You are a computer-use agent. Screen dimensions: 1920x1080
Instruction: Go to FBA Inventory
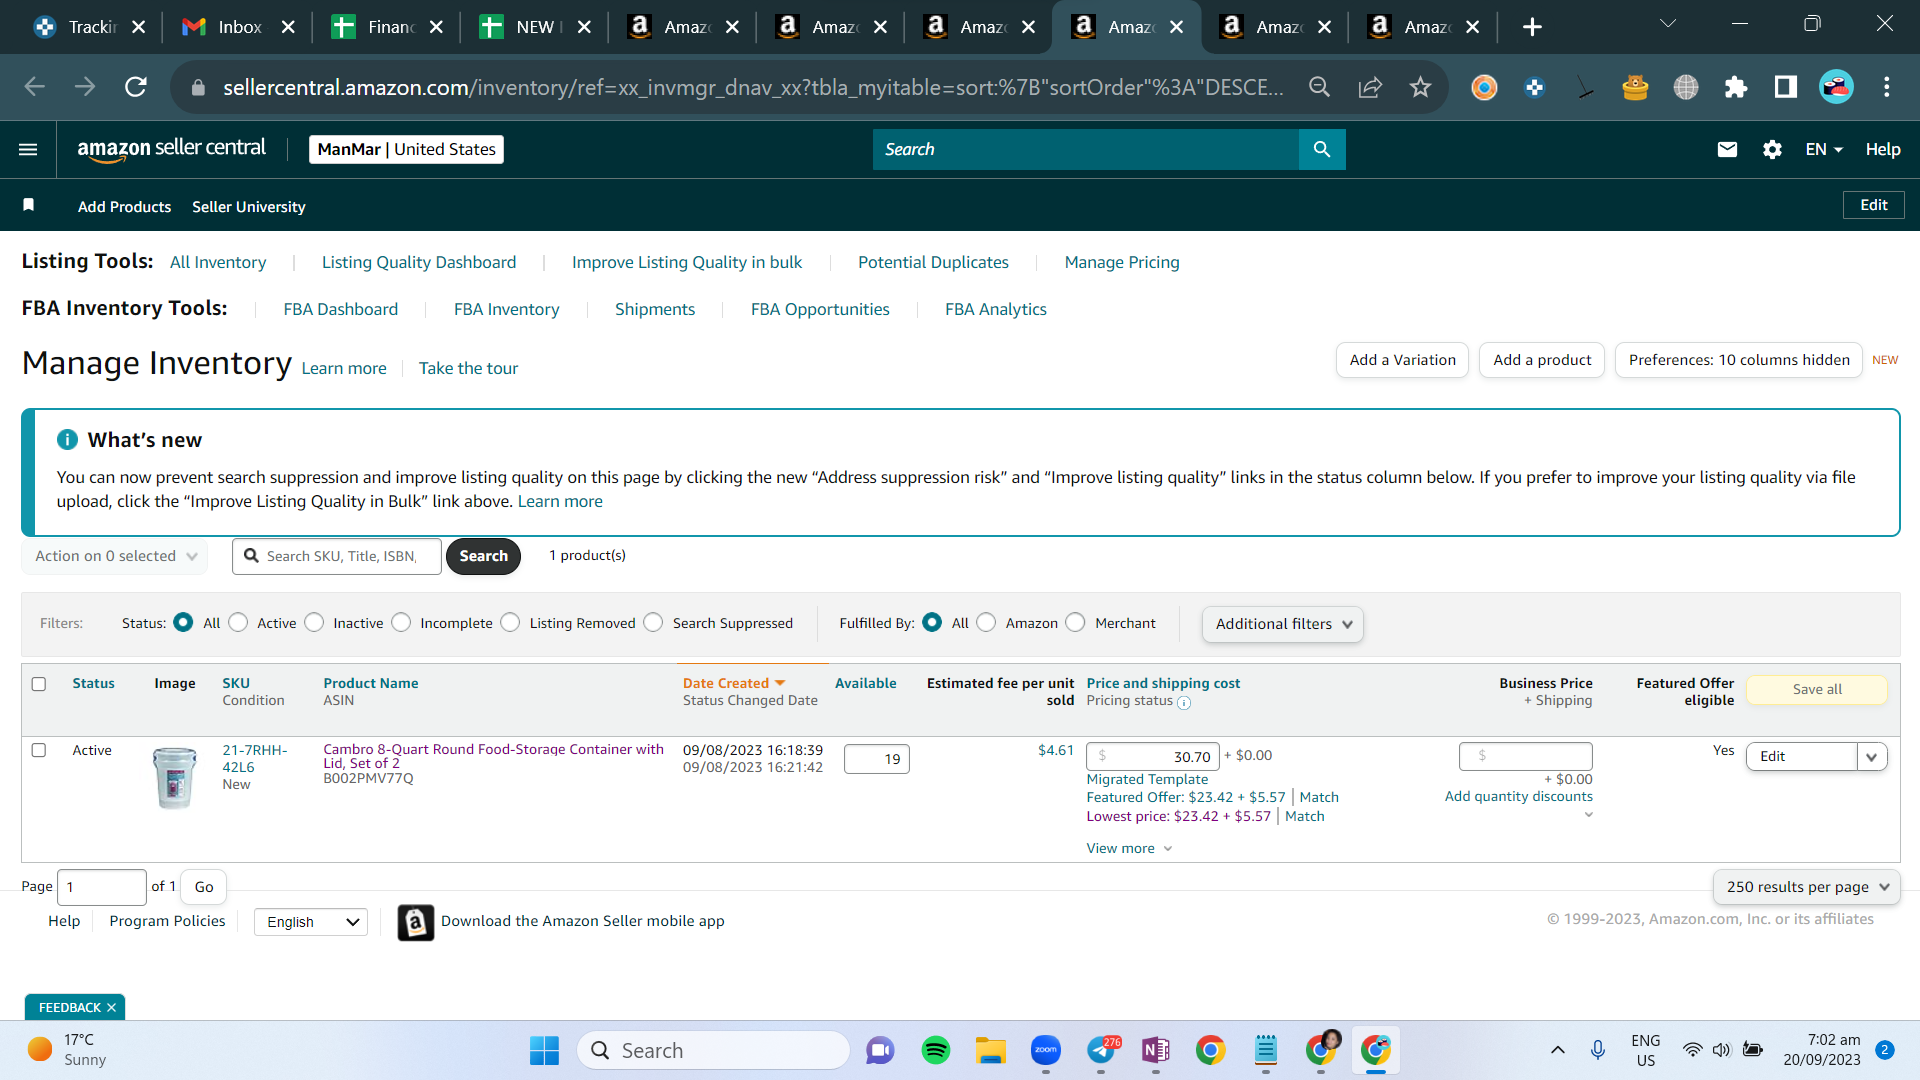coord(506,309)
